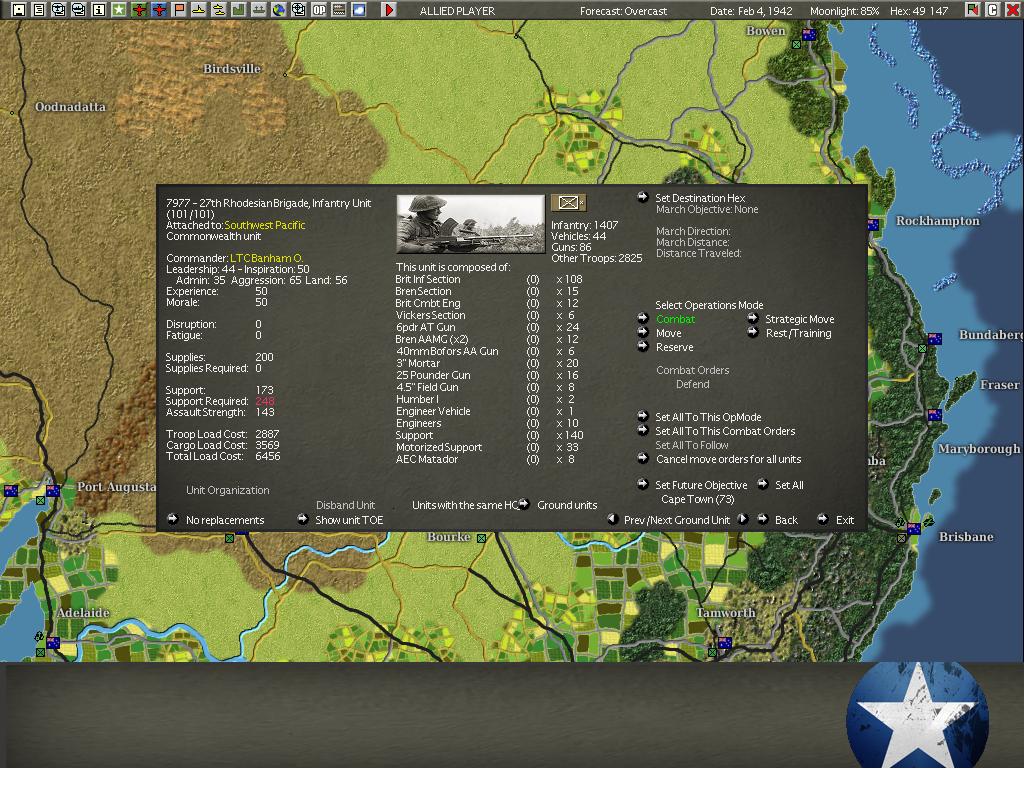Open the orange flag bases icon
This screenshot has width=1024, height=786.
(x=179, y=10)
